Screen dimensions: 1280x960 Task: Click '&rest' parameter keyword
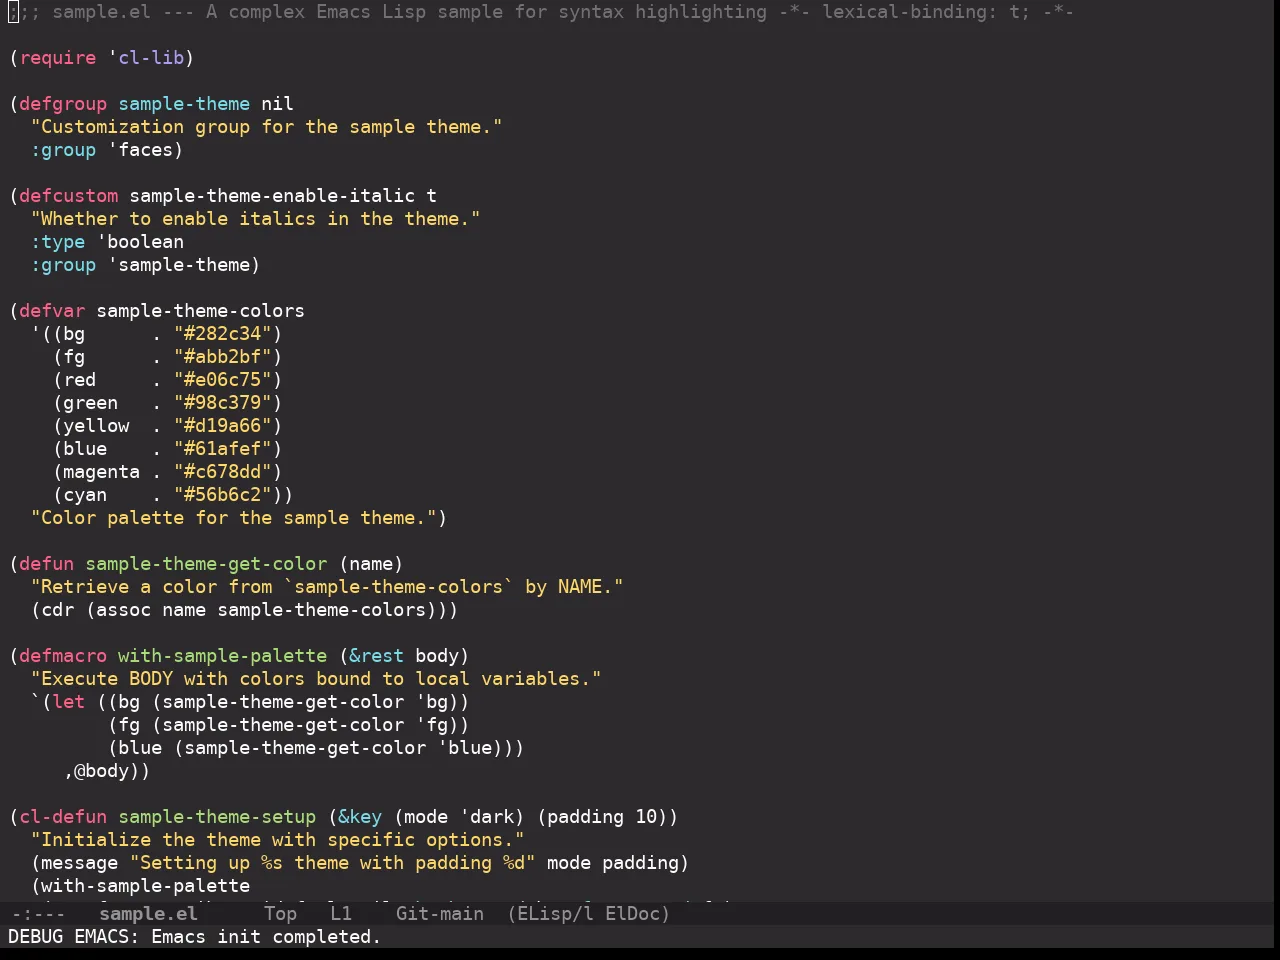pyautogui.click(x=376, y=656)
